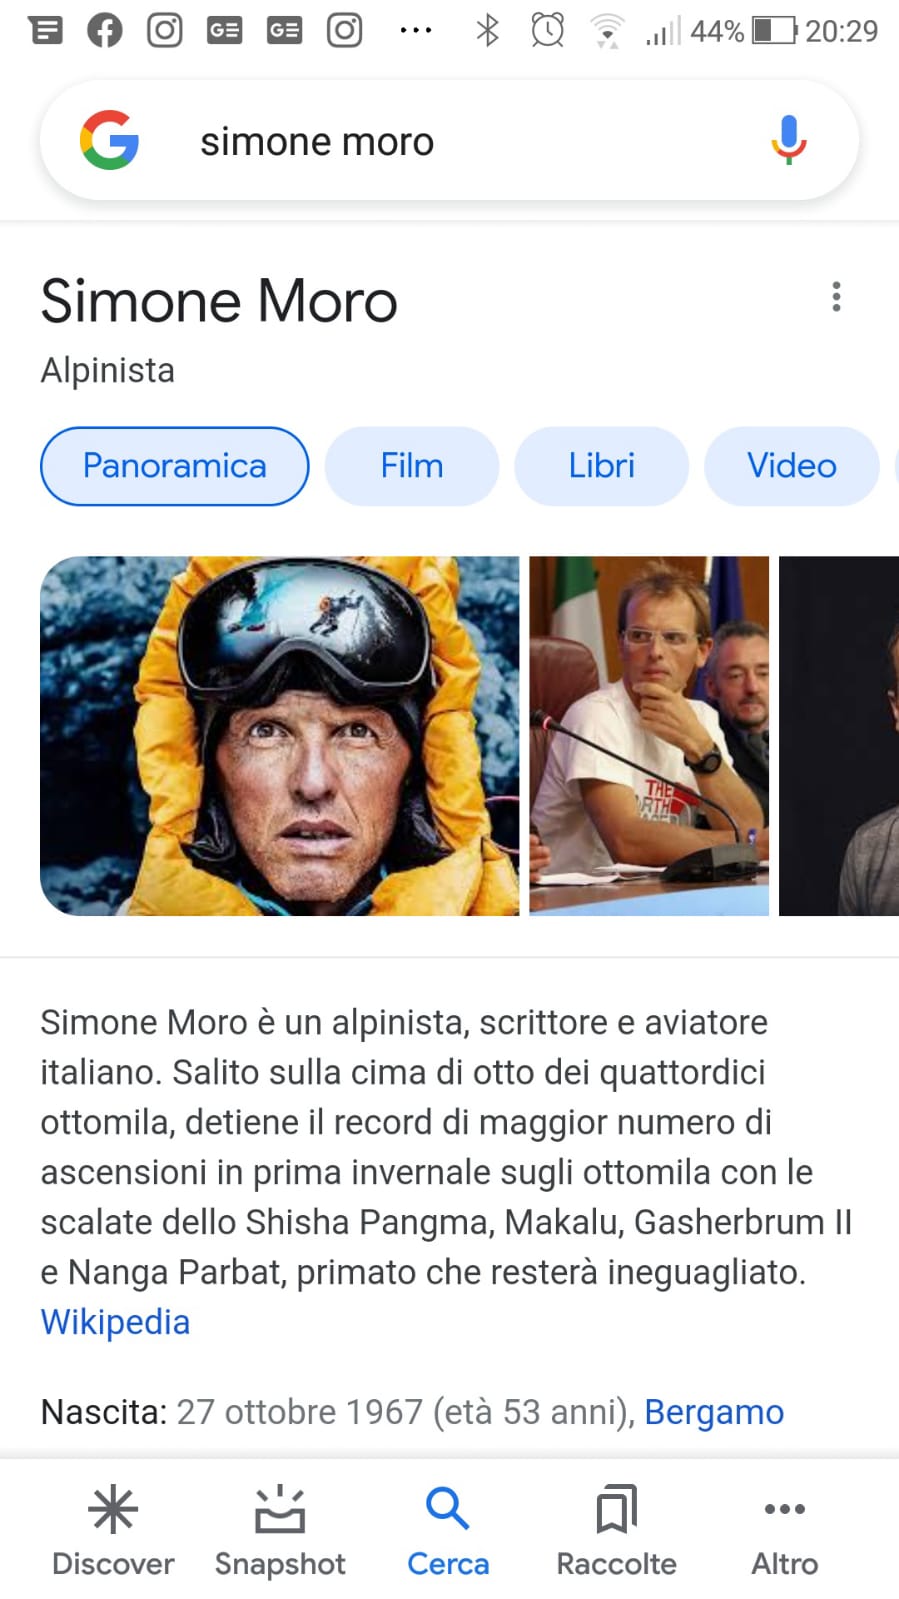The image size is (899, 1599).
Task: Select the Panoramica tab
Action: (175, 466)
